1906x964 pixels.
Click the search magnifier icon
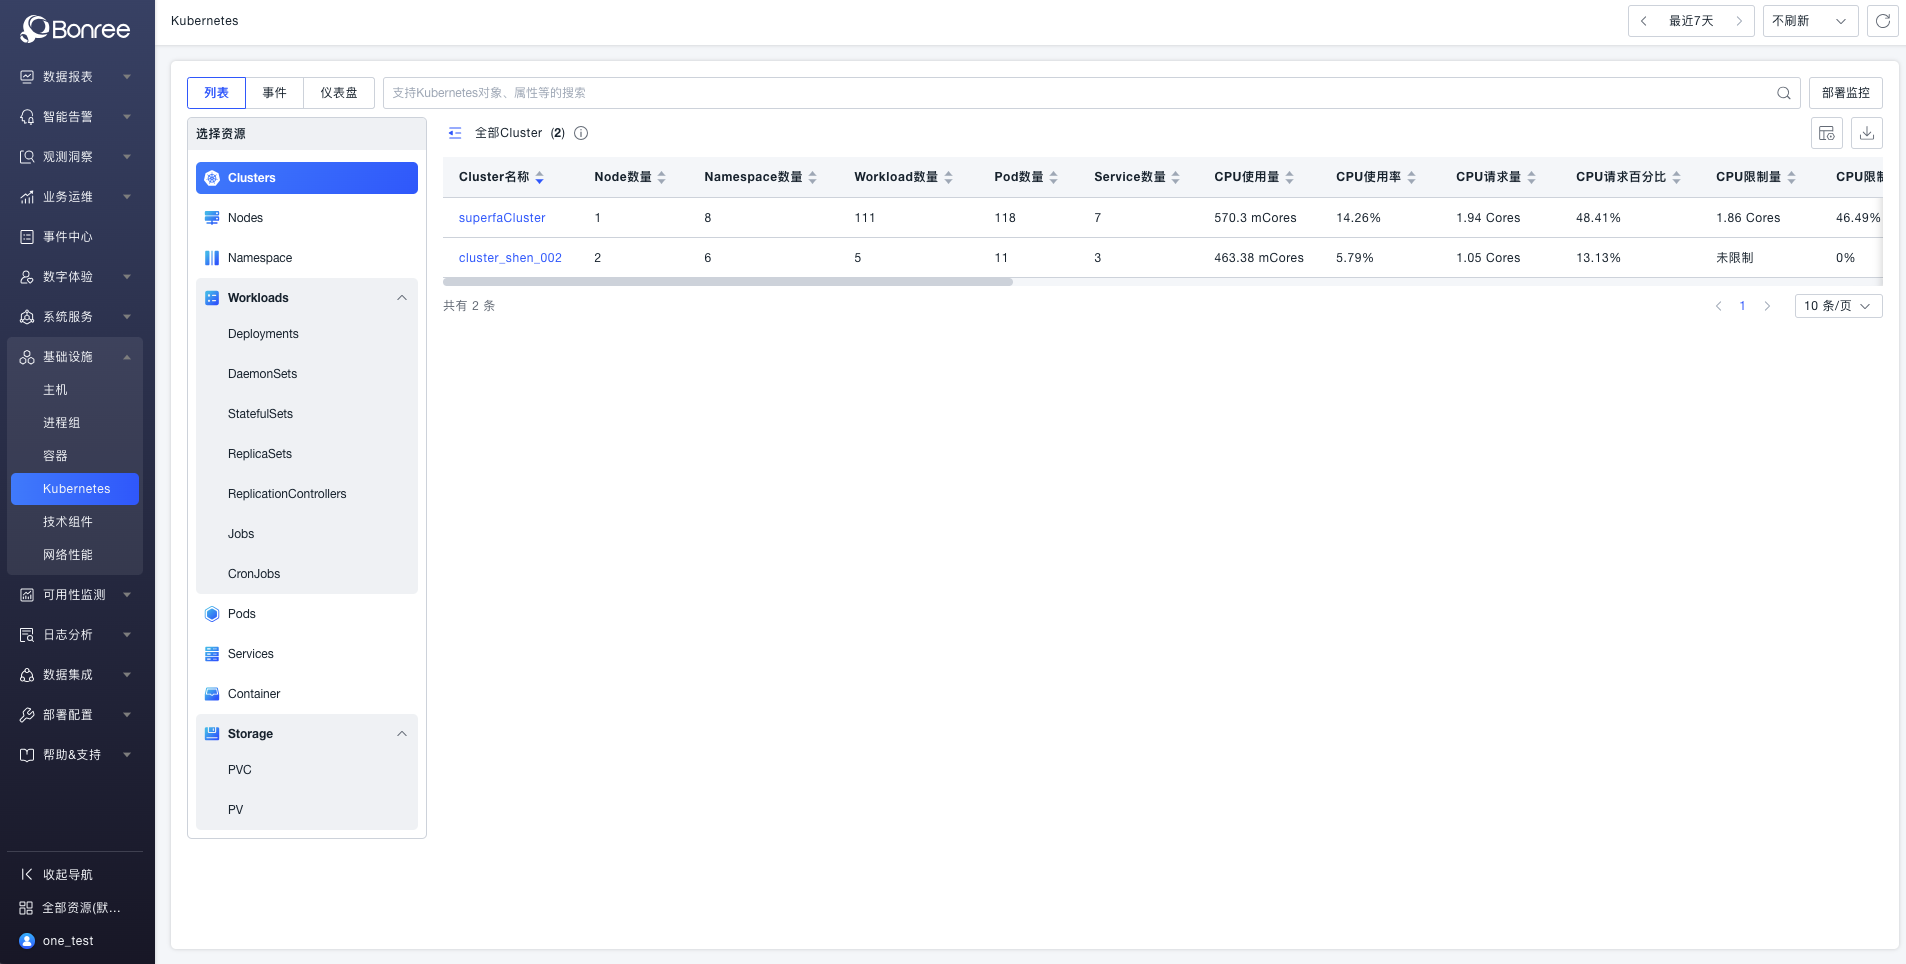tap(1783, 93)
